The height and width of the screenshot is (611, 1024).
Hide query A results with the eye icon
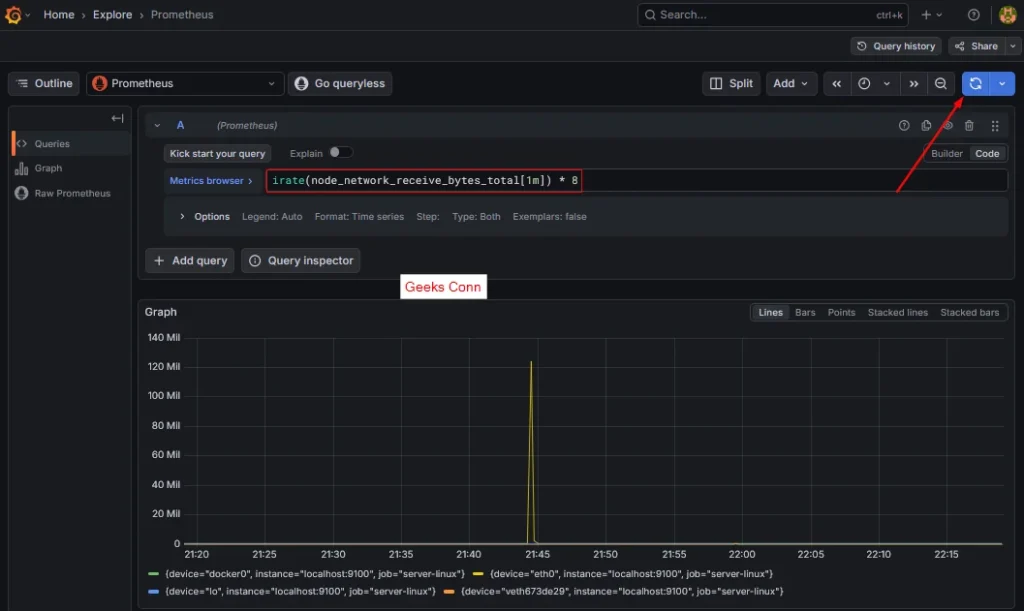(948, 125)
